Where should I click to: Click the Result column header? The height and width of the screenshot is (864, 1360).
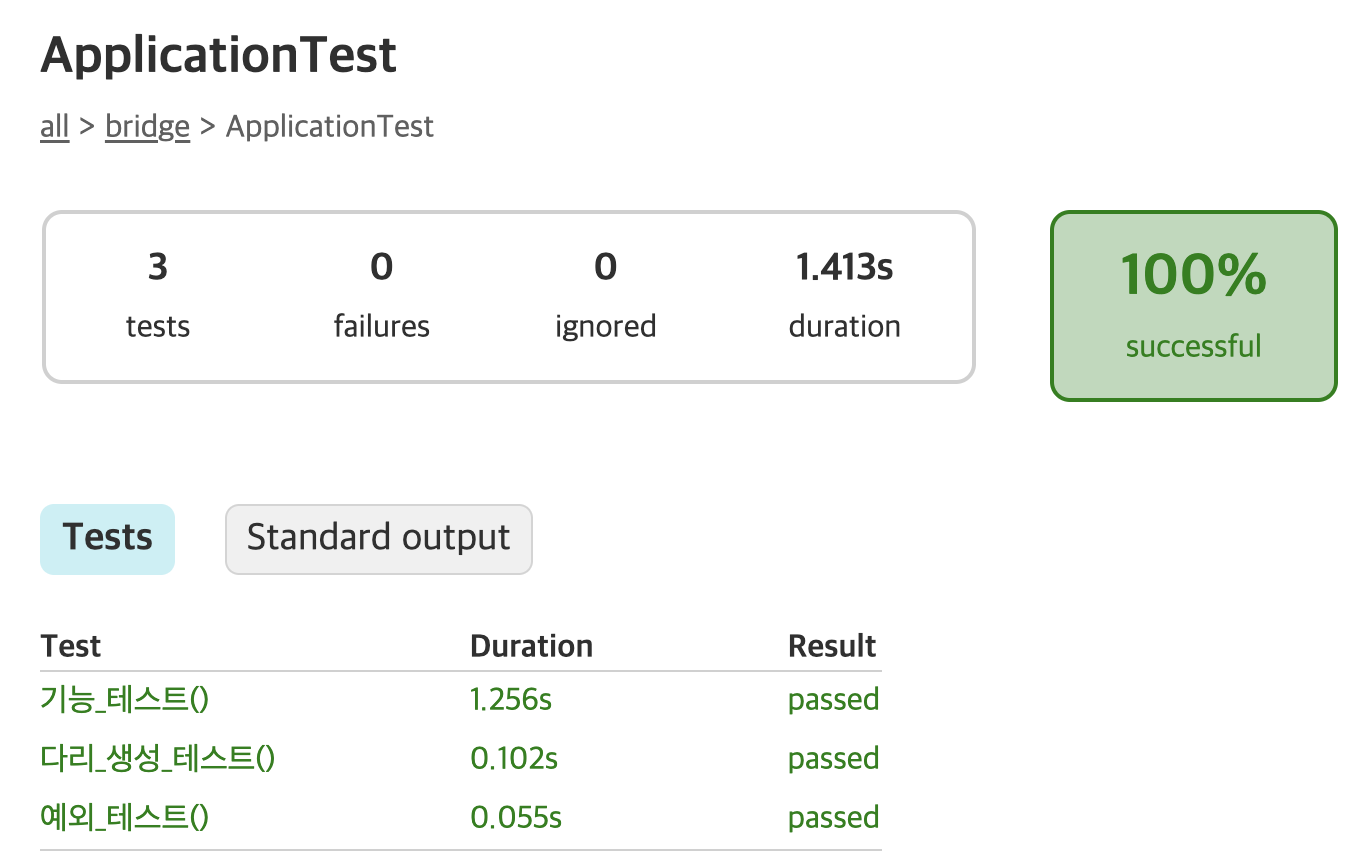coord(832,646)
